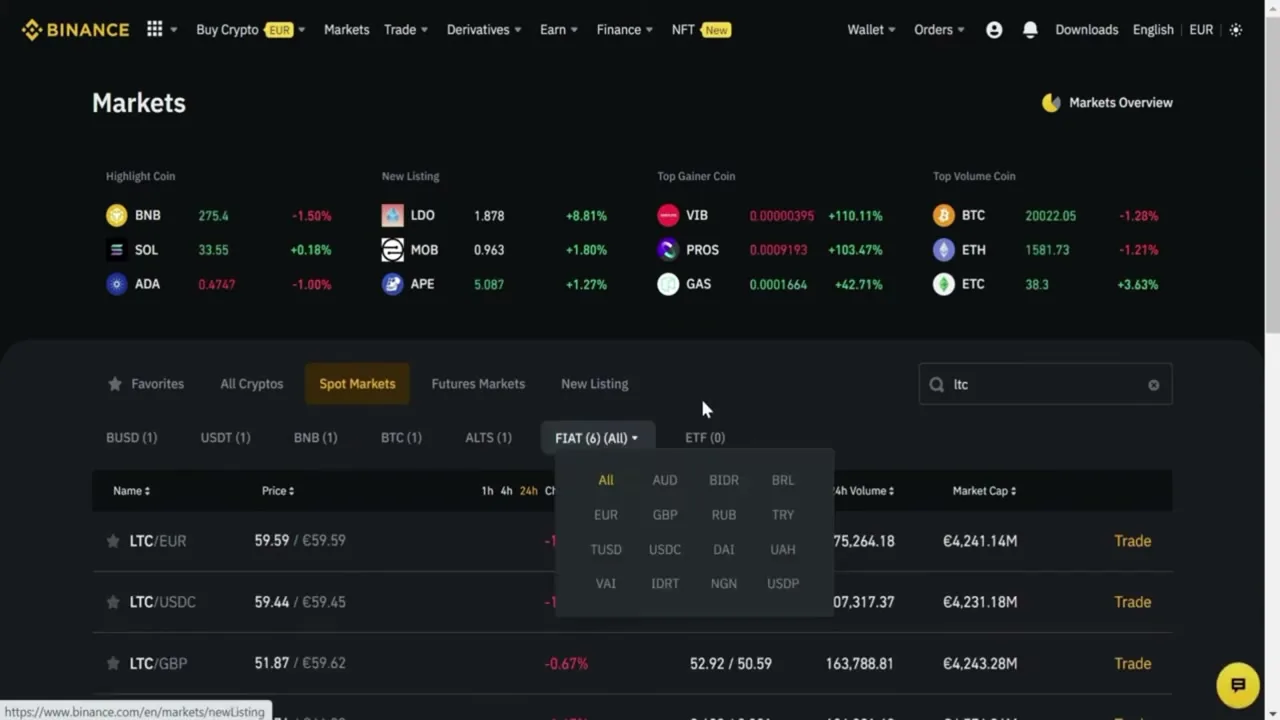The image size is (1280, 720).
Task: Click the Binance logo
Action: 76,30
